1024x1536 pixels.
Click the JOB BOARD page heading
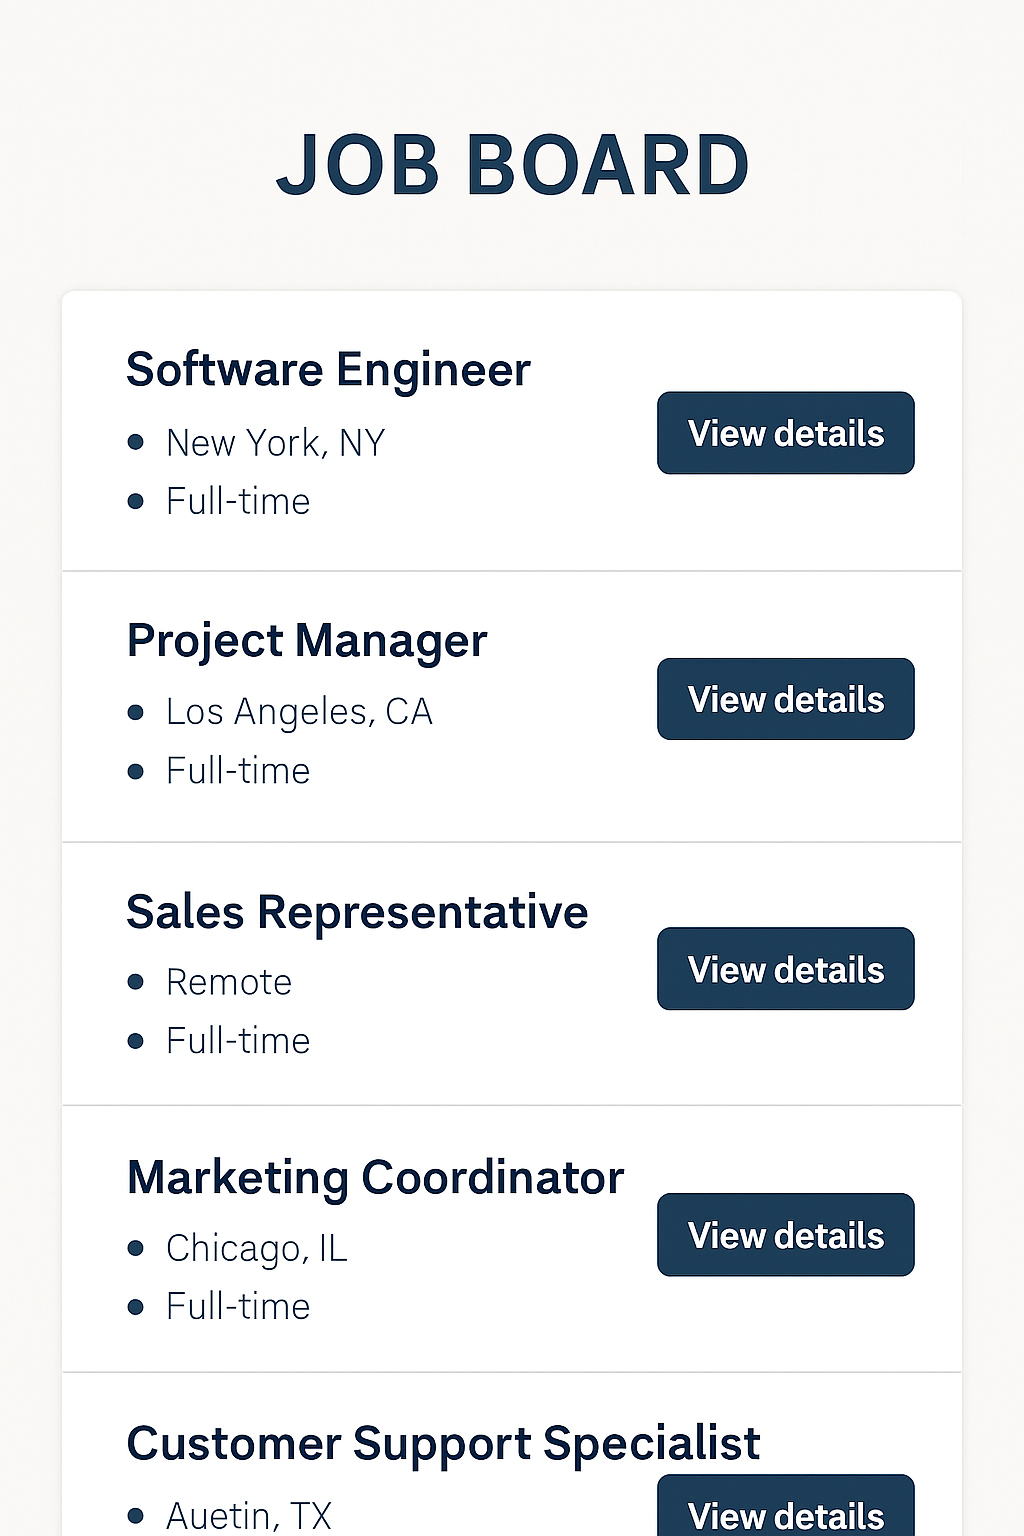tap(512, 165)
